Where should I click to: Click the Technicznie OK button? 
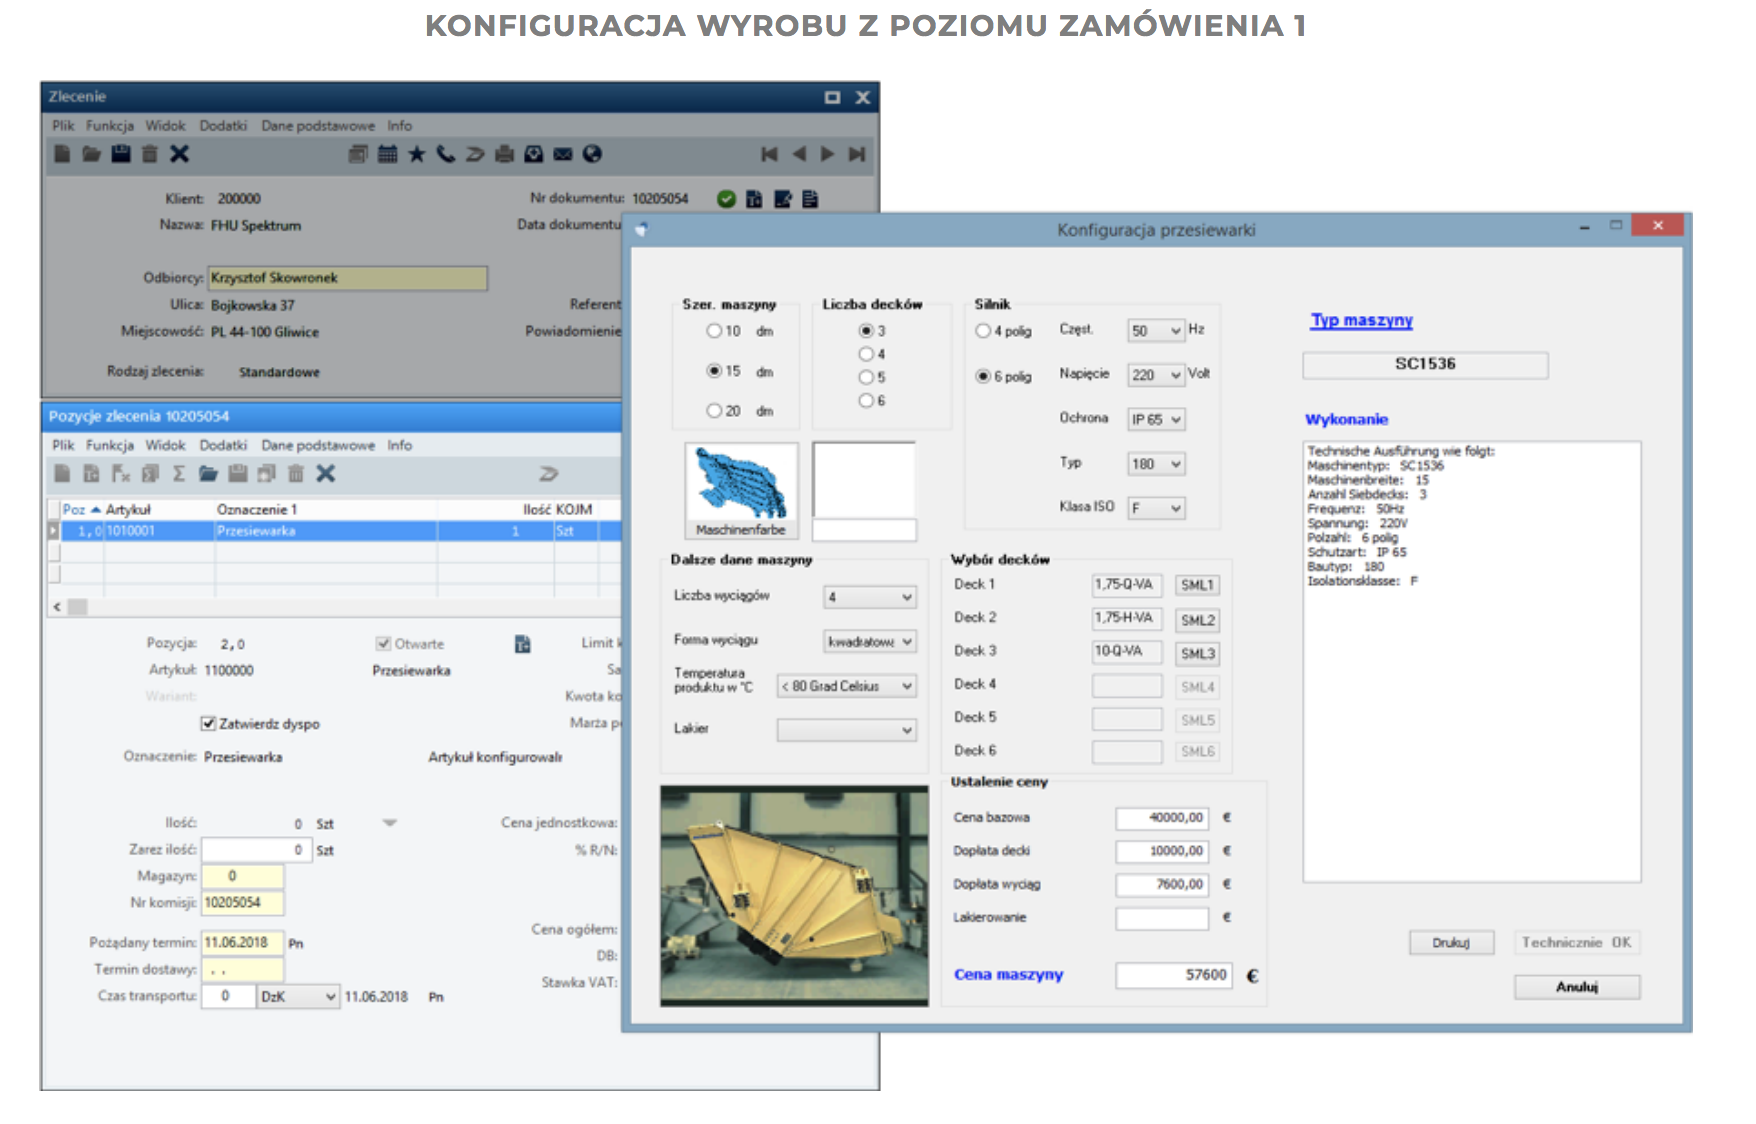[1577, 942]
